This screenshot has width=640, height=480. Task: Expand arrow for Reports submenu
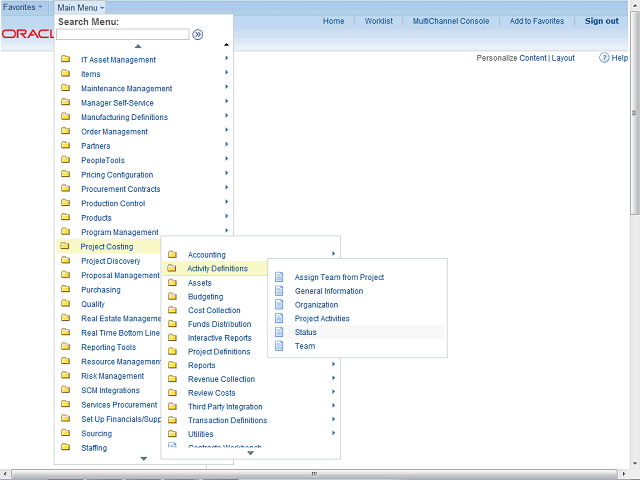(333, 364)
